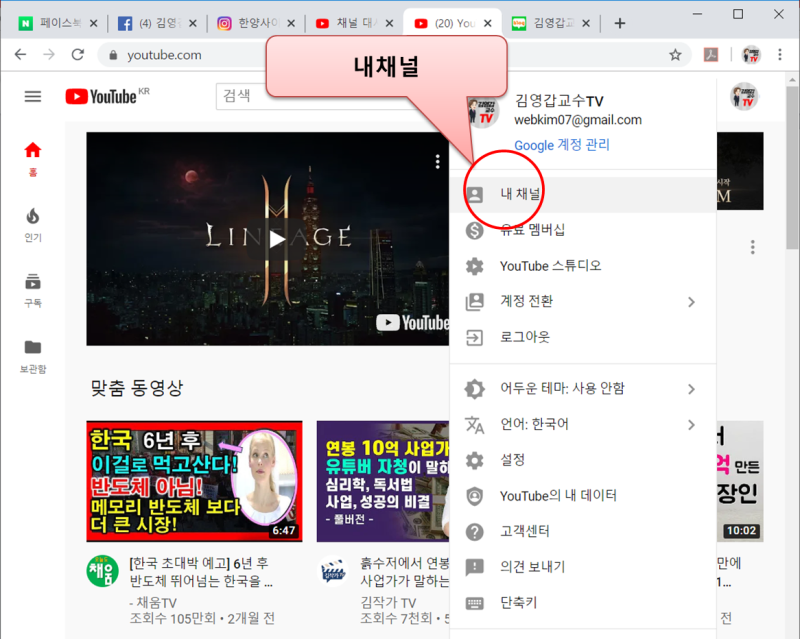Open YouTube의 내 데이터
The image size is (800, 639).
click(583, 496)
